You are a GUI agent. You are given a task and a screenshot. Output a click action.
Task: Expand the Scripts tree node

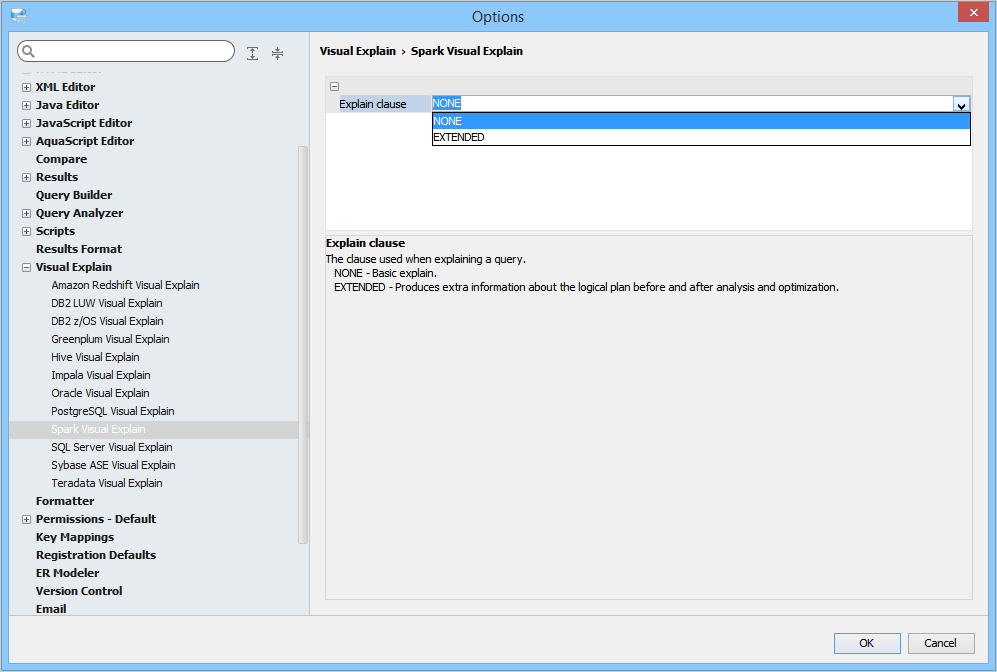point(26,231)
